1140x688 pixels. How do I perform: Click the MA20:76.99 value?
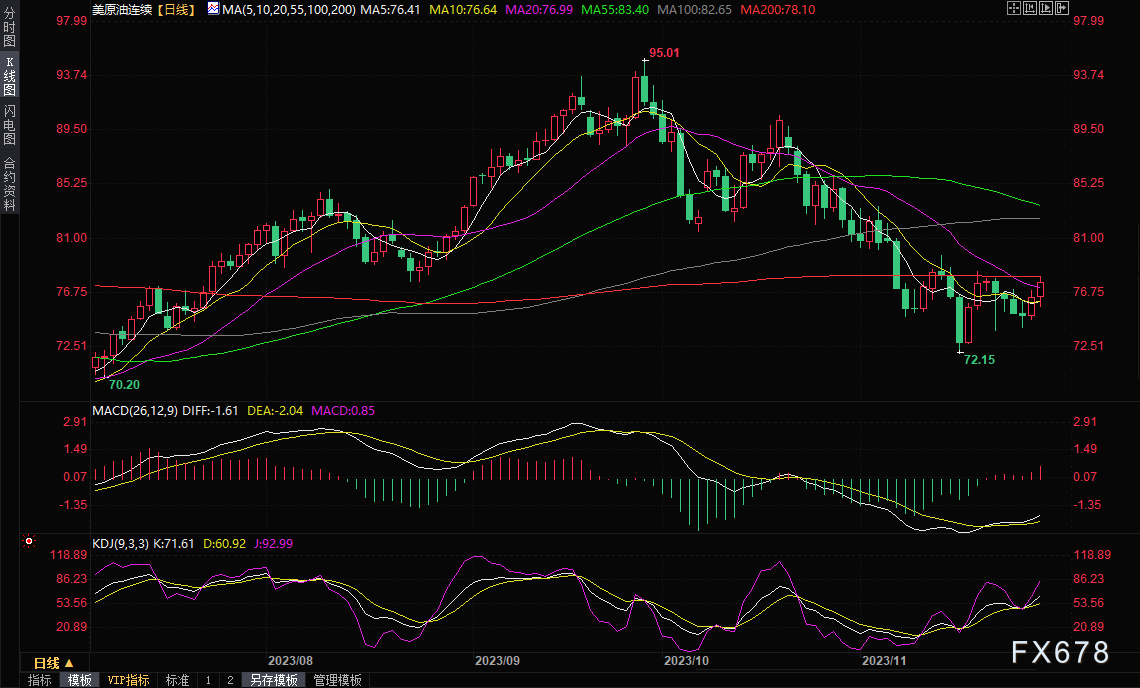point(539,9)
